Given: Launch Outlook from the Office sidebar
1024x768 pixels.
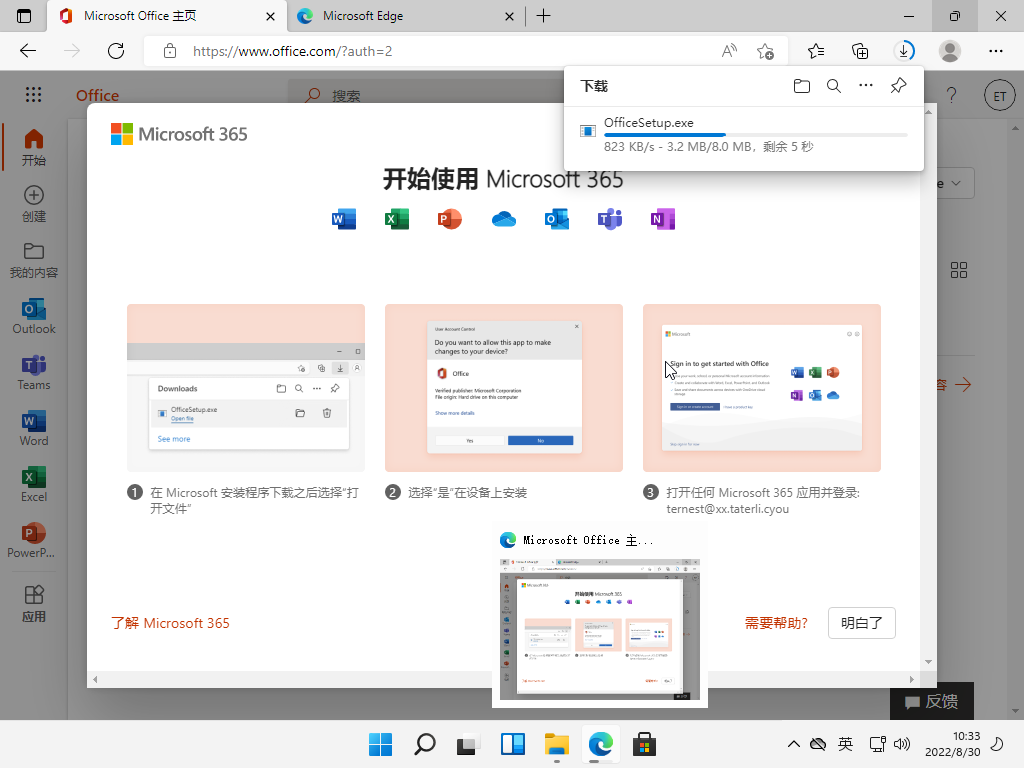Looking at the screenshot, I should tap(33, 316).
